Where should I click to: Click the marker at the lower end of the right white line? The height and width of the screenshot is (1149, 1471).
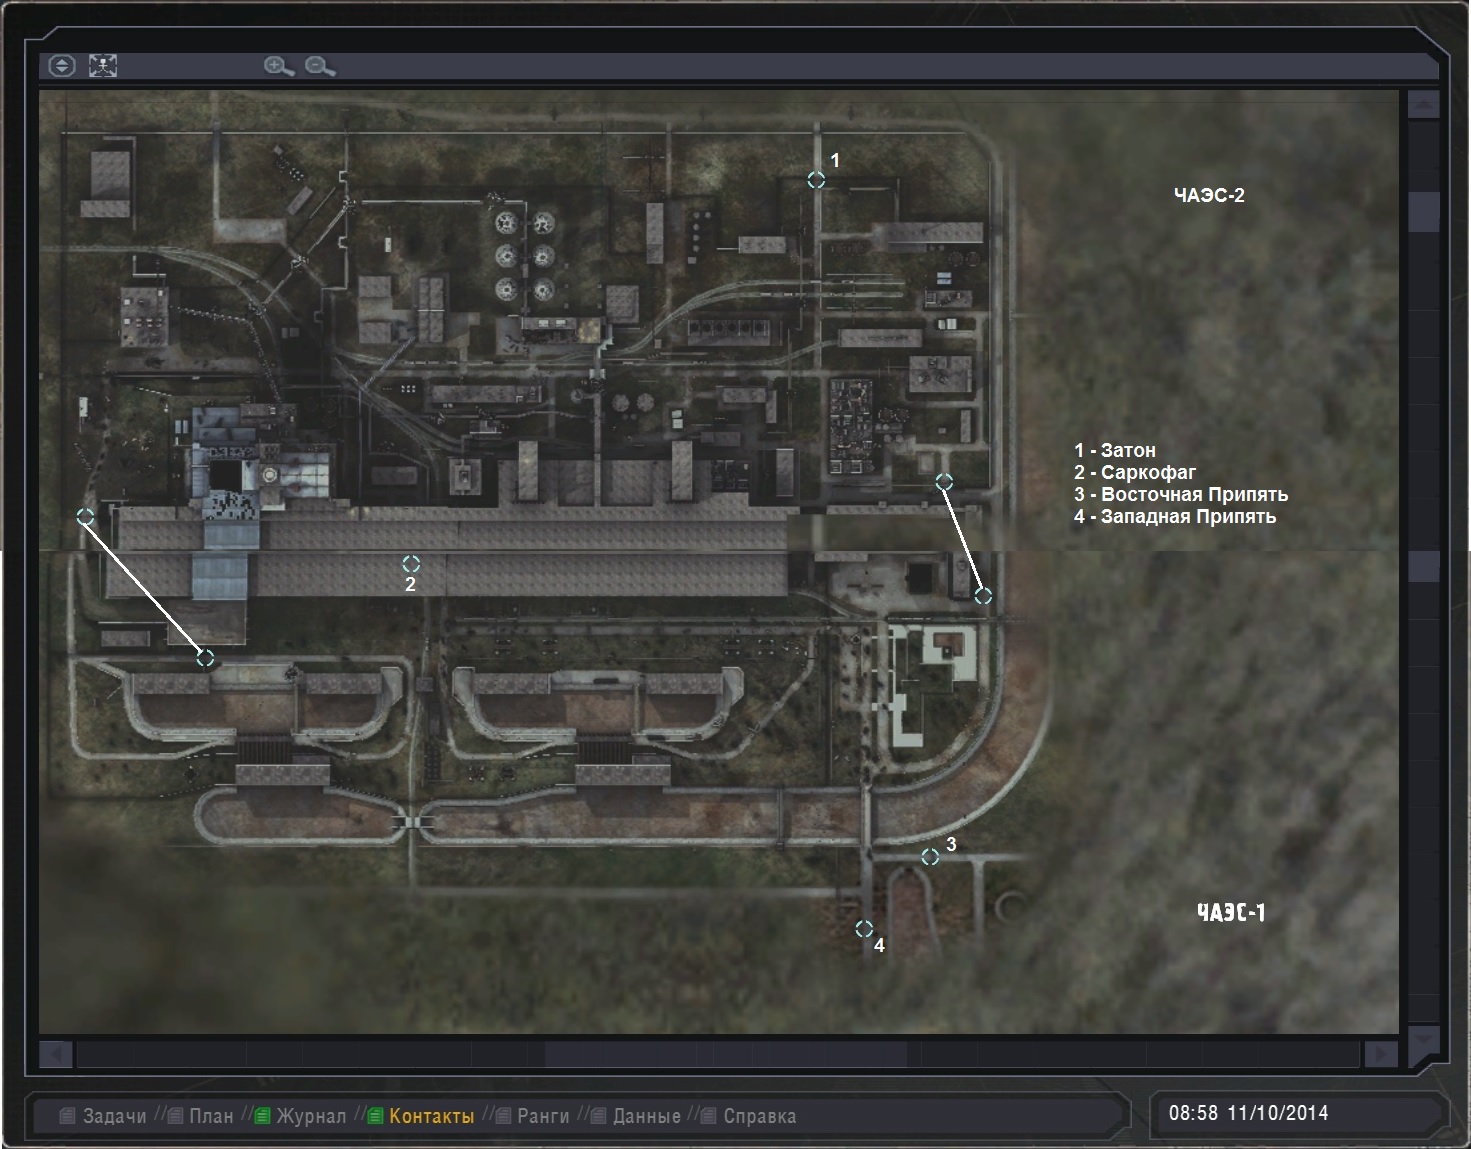pyautogui.click(x=983, y=596)
